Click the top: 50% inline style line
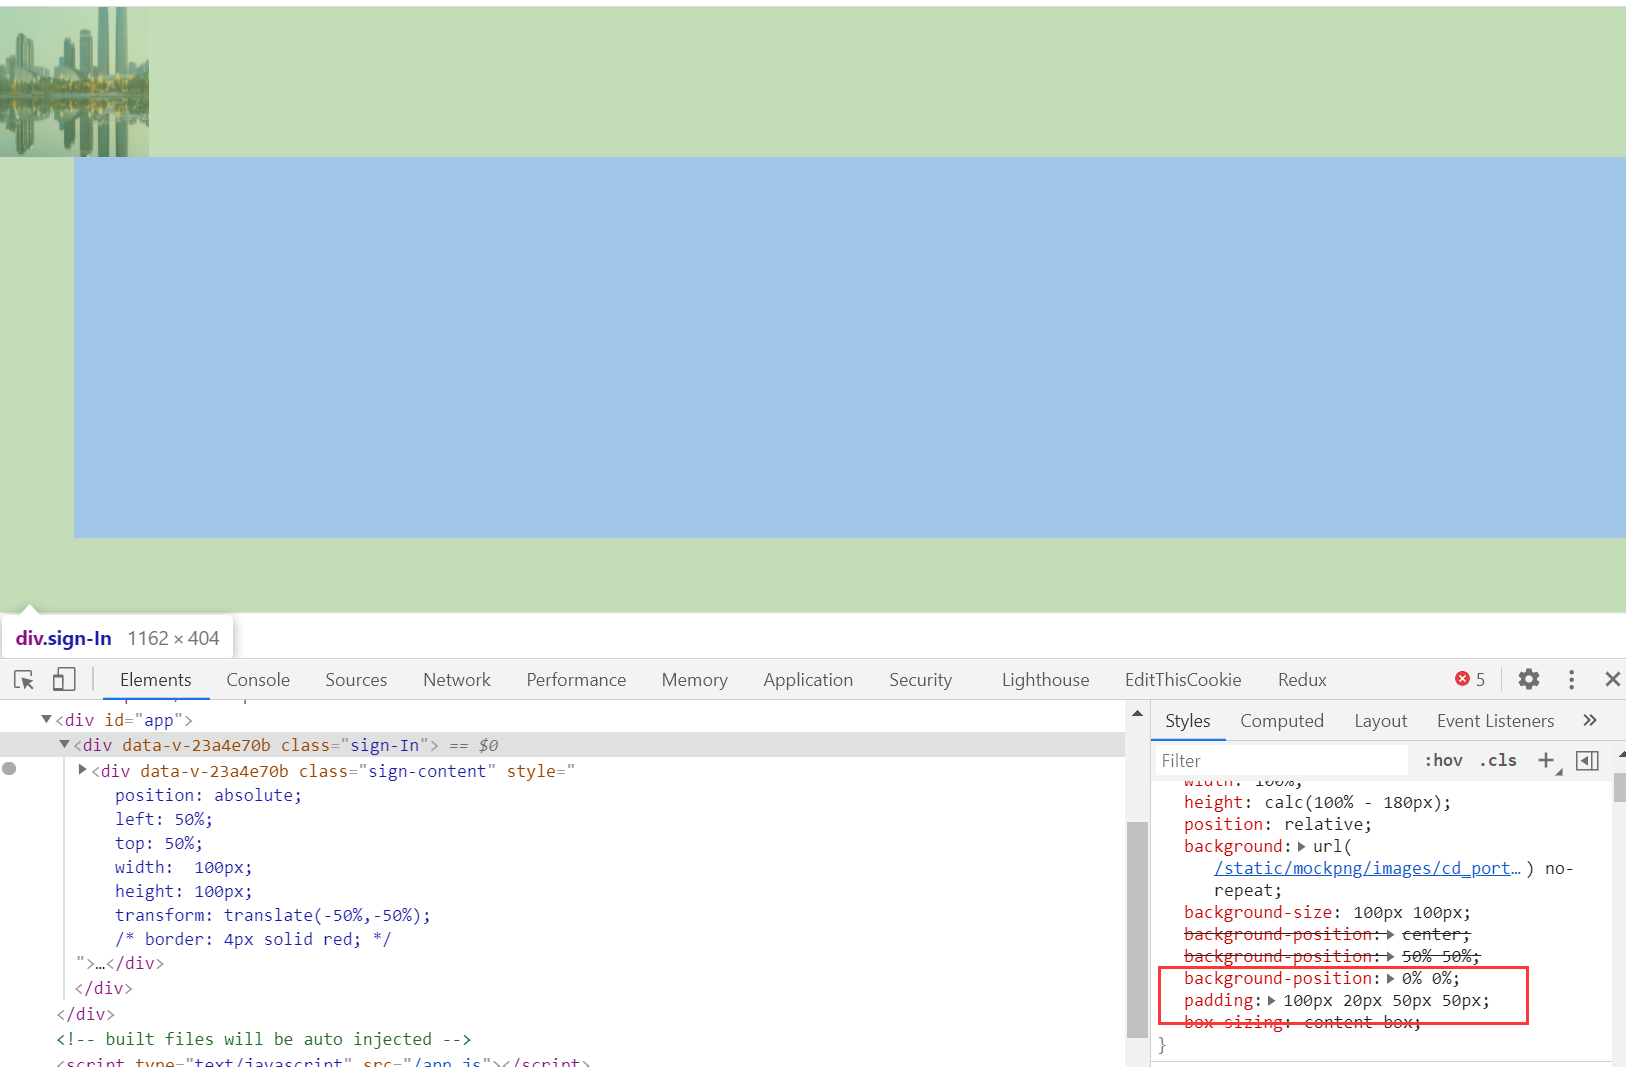The height and width of the screenshot is (1067, 1626). [159, 844]
